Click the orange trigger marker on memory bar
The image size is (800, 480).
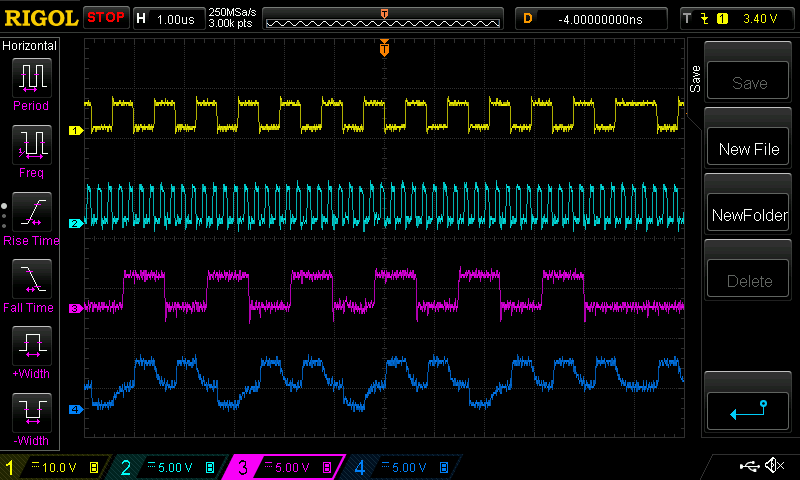[x=384, y=14]
